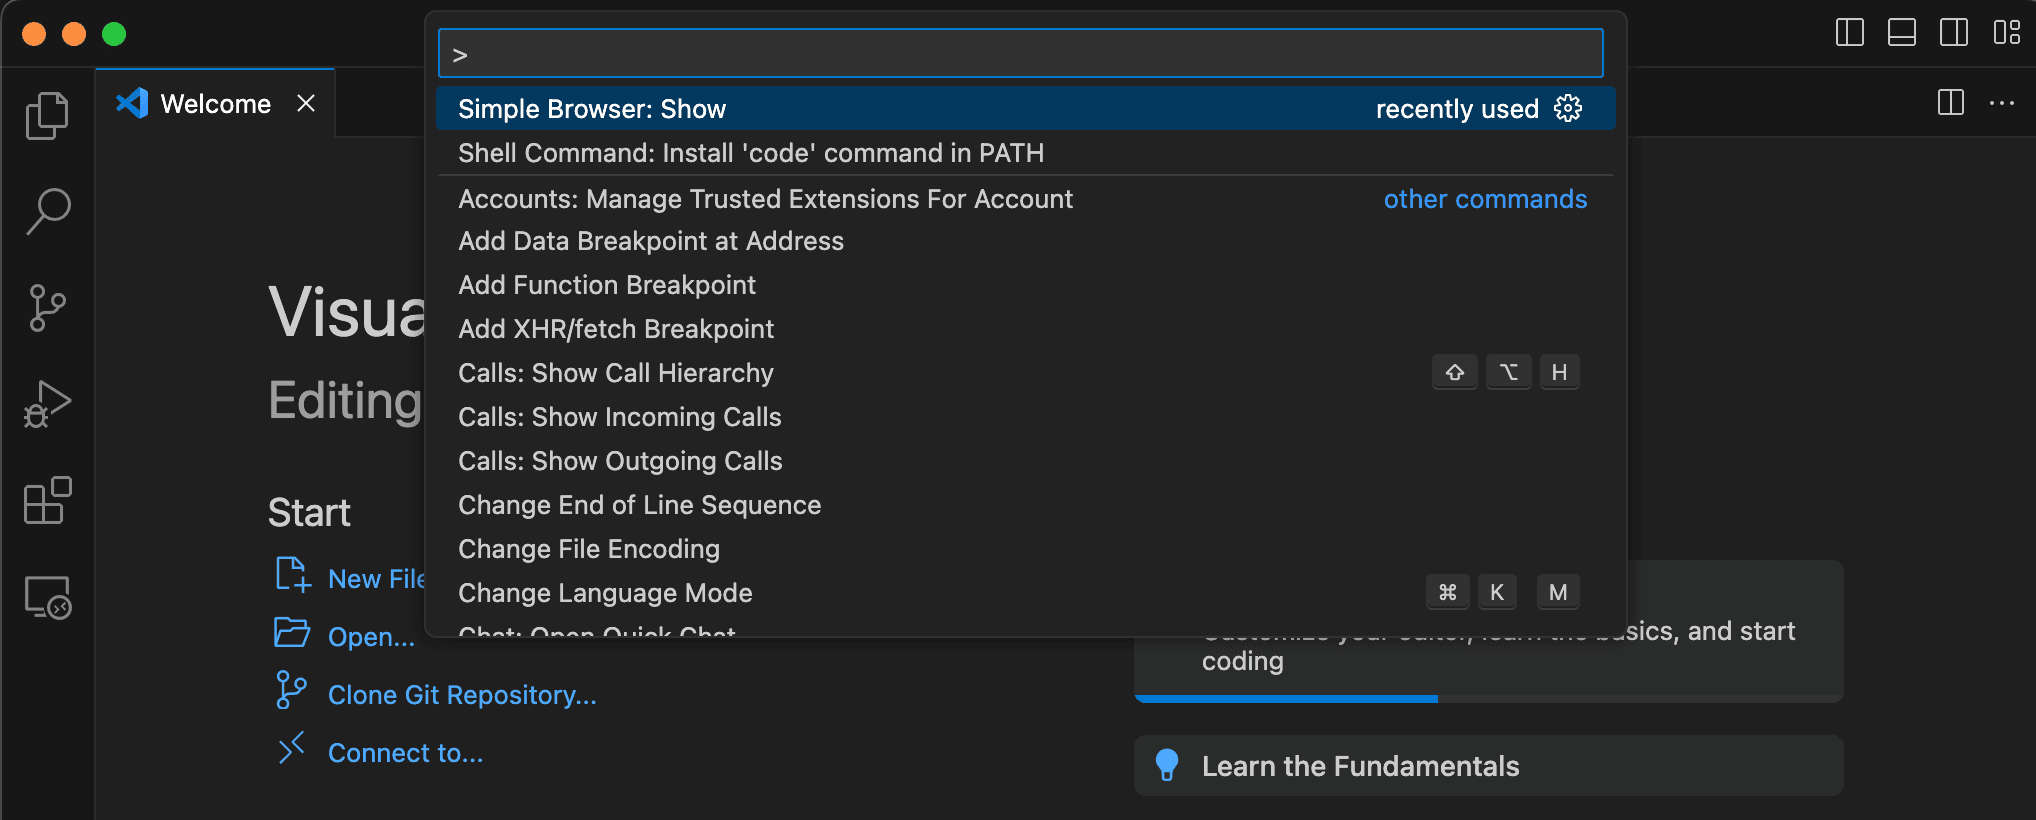Select Simple Browser: Show command
This screenshot has width=2036, height=820.
tap(592, 109)
